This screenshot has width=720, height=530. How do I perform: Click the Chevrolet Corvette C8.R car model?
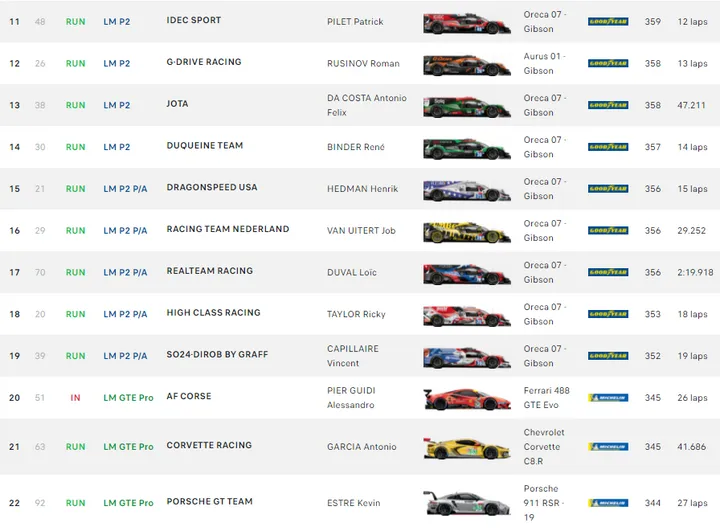(544, 446)
